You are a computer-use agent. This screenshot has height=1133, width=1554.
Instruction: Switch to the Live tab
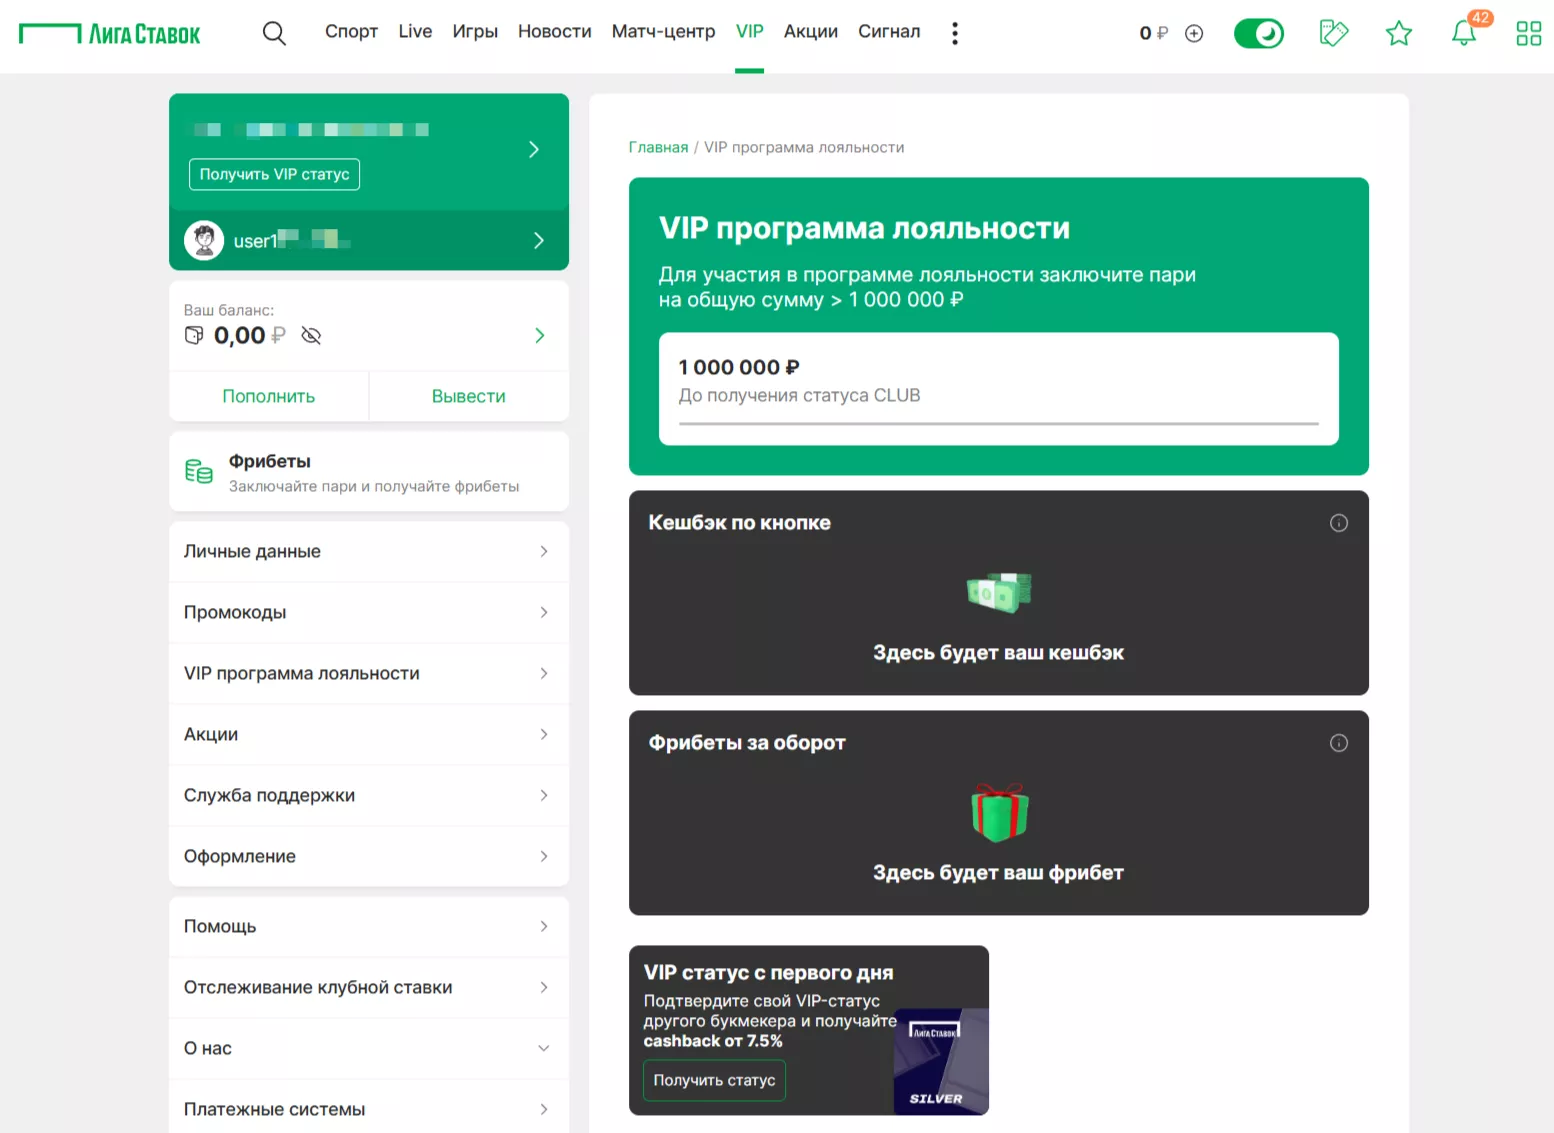tap(415, 32)
